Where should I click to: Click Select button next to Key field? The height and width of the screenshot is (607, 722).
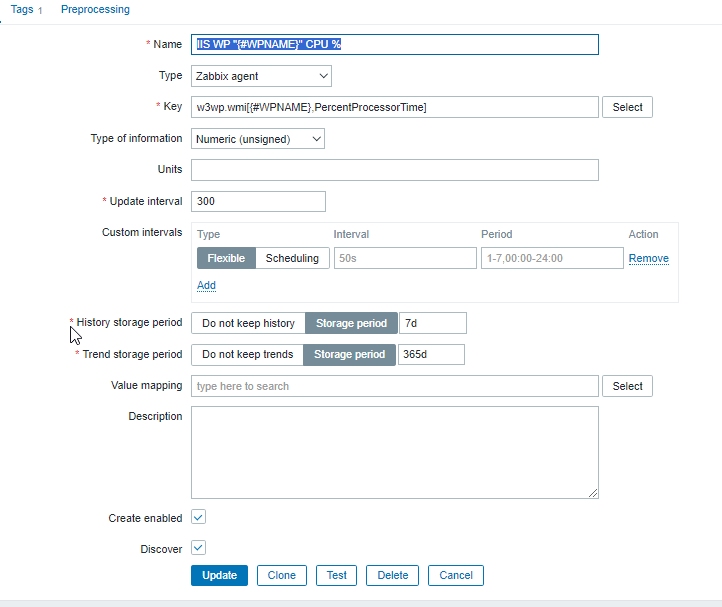(627, 107)
